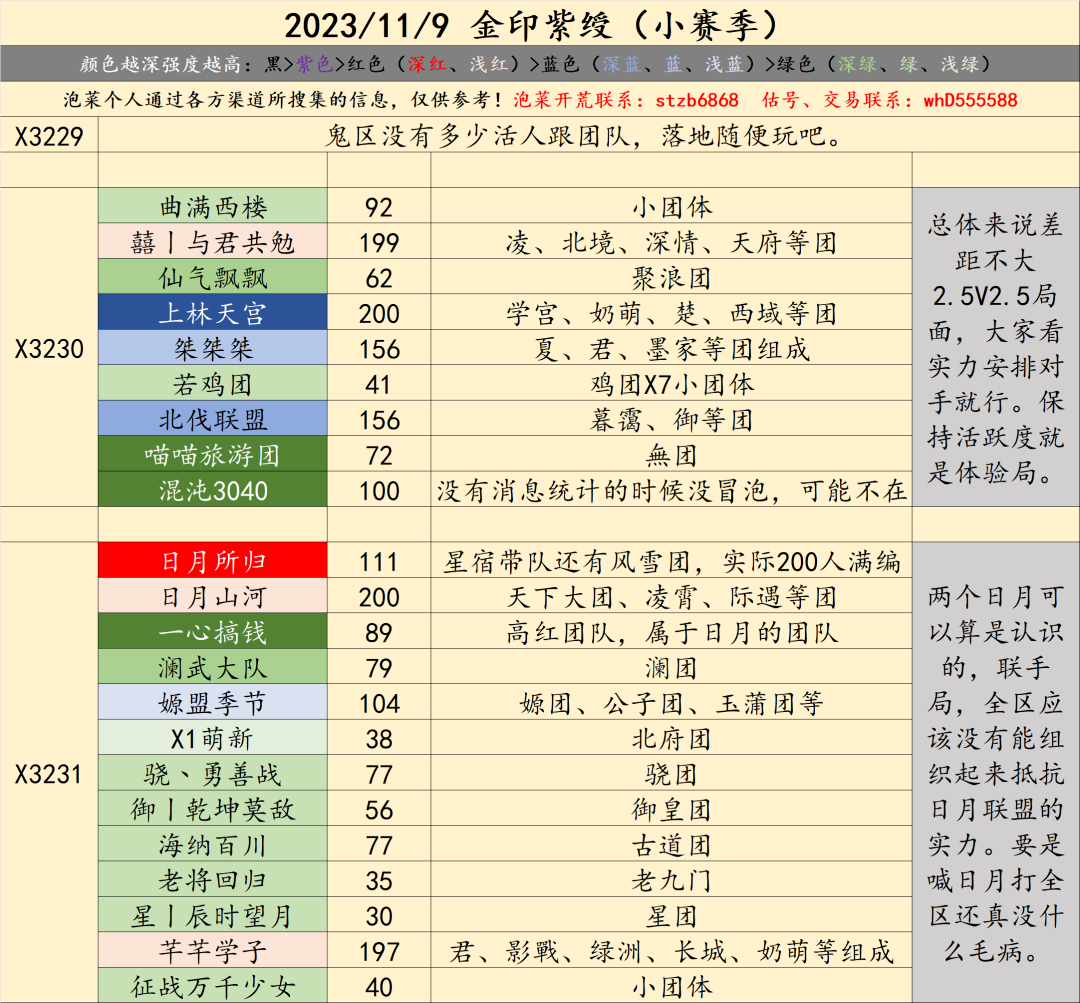Click the description 凌、北境、深情、天府等团
Image resolution: width=1080 pixels, height=1003 pixels.
[x=672, y=242]
